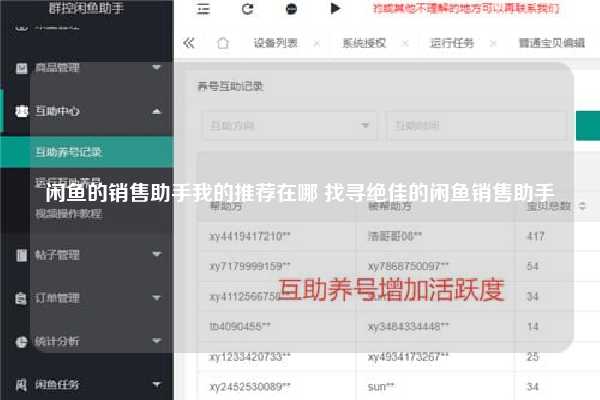This screenshot has width=600, height=400.
Task: Open the 帖子管理 sidebar label
Action: tap(57, 255)
